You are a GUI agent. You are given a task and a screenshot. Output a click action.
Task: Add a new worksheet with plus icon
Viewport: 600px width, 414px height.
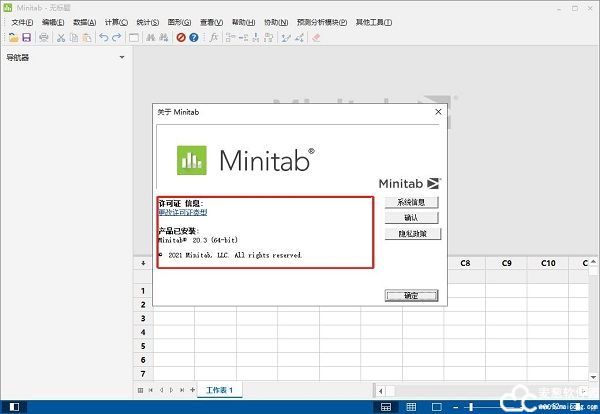point(192,390)
